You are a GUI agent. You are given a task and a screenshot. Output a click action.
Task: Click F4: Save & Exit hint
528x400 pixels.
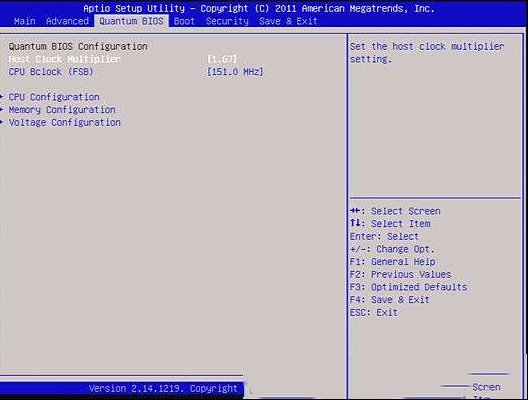[390, 300]
